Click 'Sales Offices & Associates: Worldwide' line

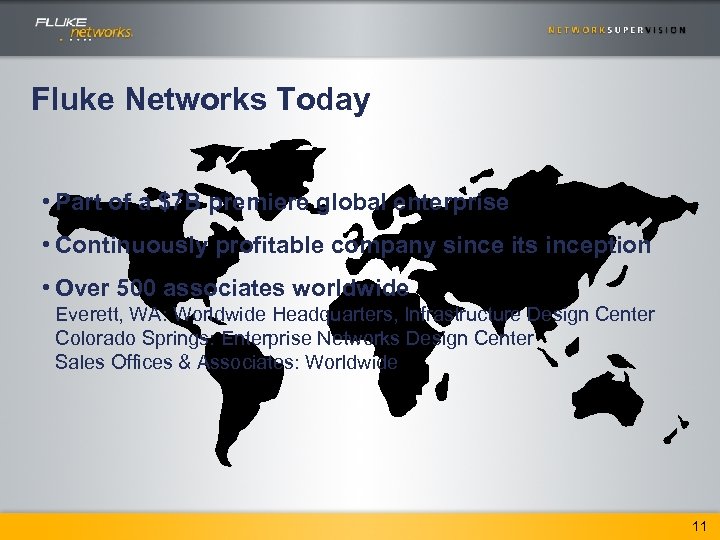tap(226, 362)
